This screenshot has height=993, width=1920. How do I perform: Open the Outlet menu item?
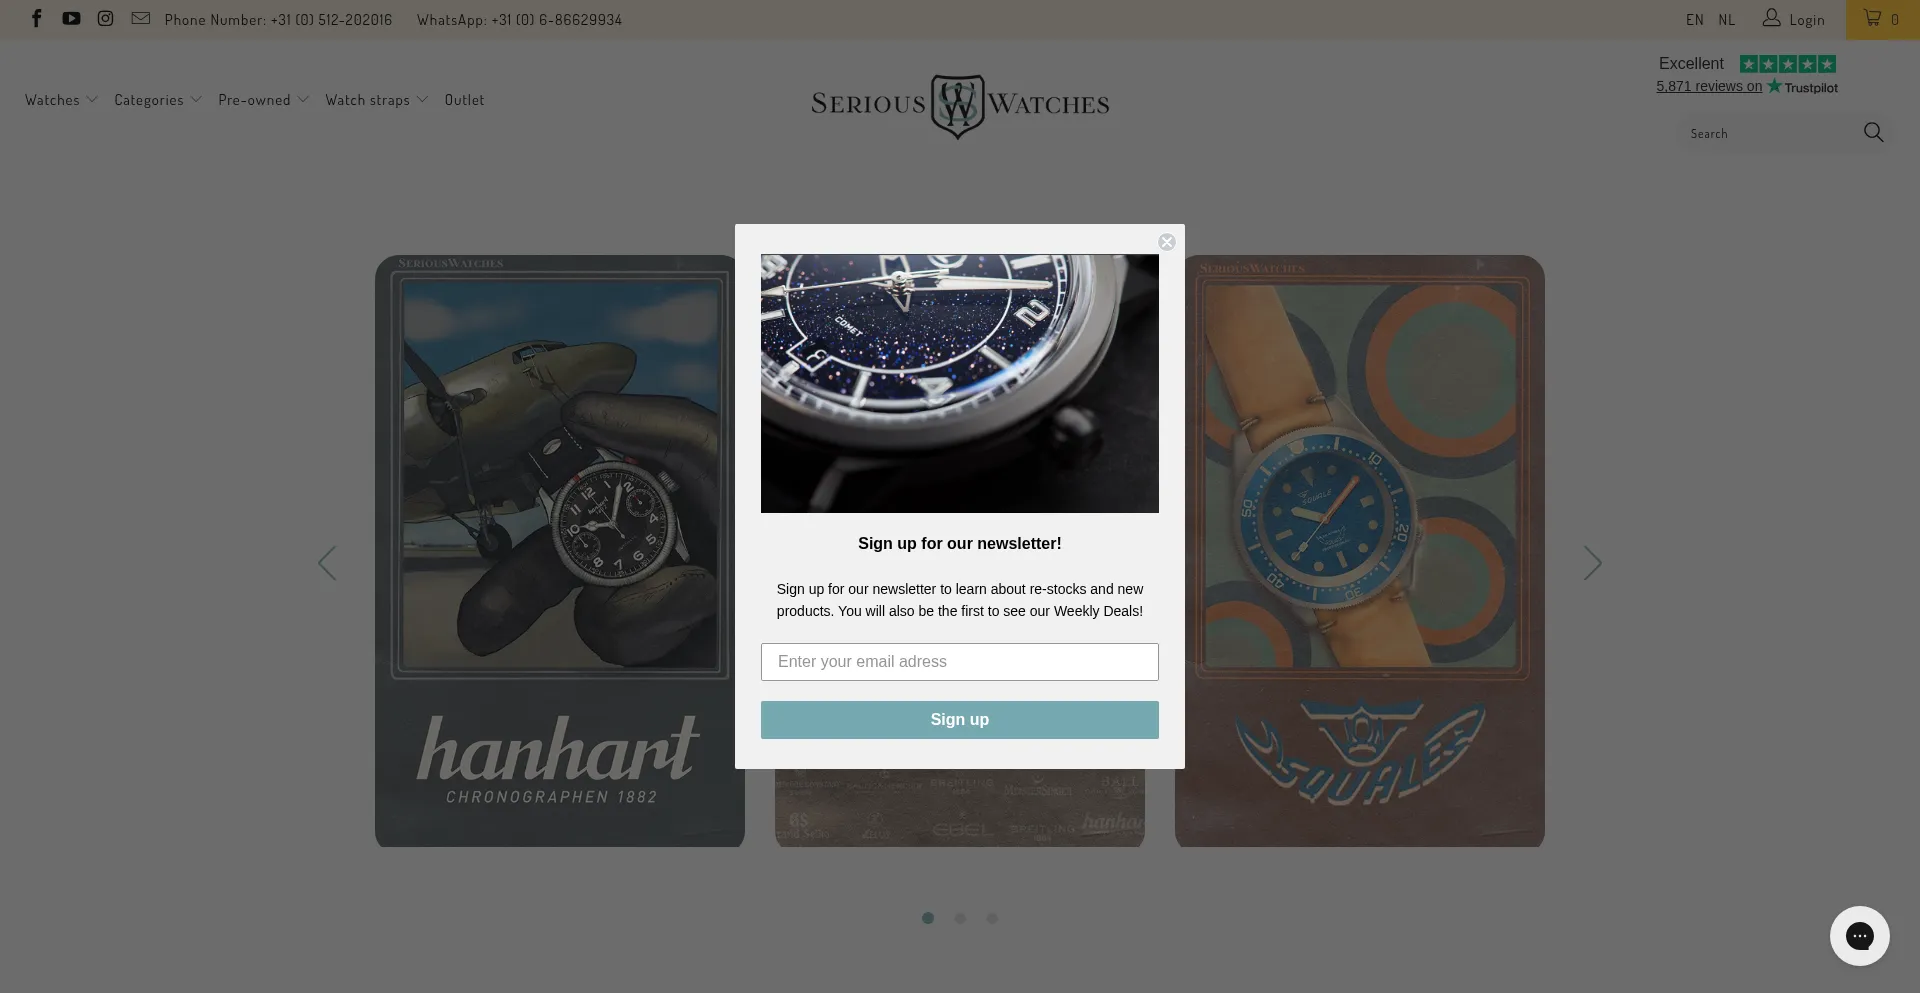pyautogui.click(x=464, y=100)
